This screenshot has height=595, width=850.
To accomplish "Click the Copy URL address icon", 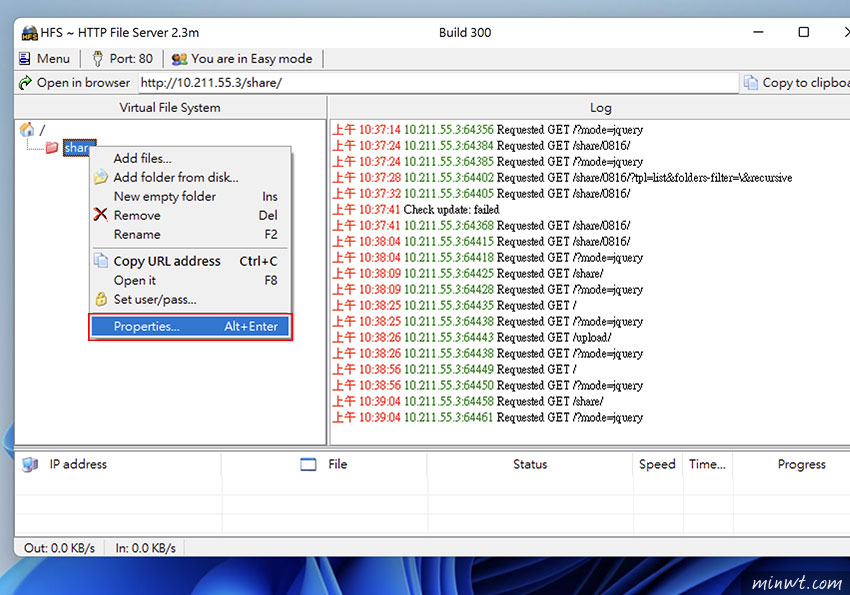I will tap(101, 260).
